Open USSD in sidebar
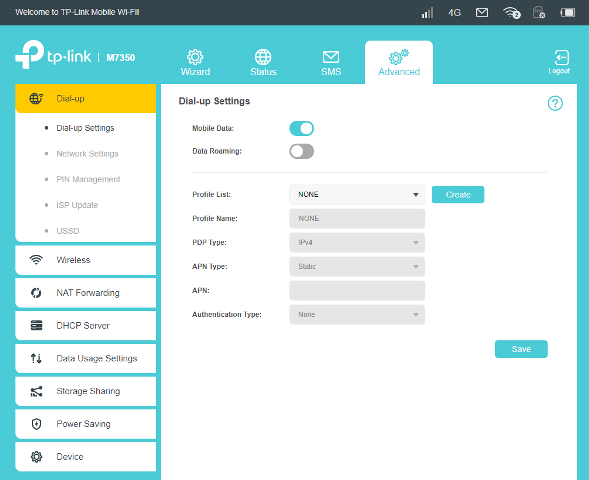The image size is (589, 480). (68, 231)
